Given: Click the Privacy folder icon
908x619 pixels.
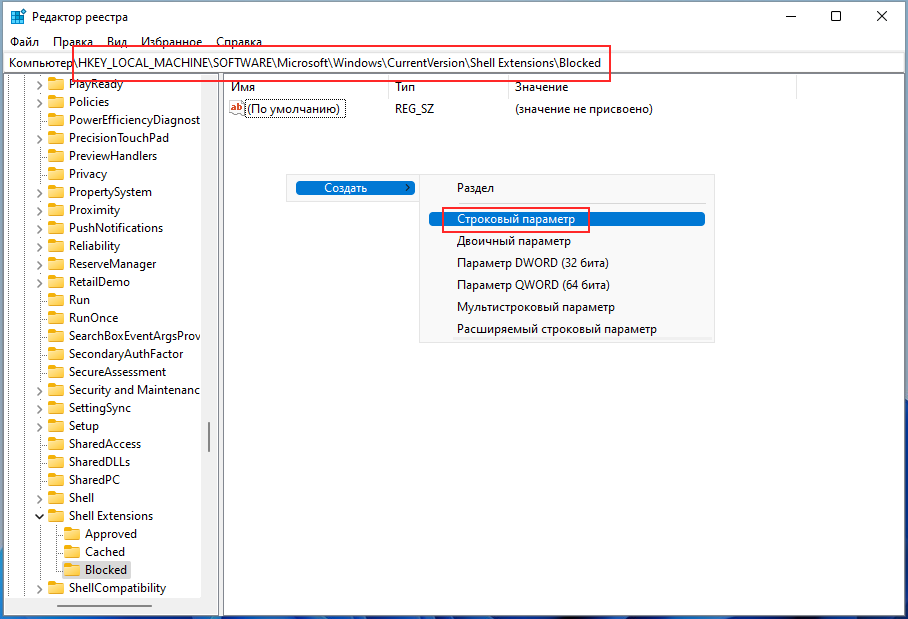Looking at the screenshot, I should (x=56, y=174).
